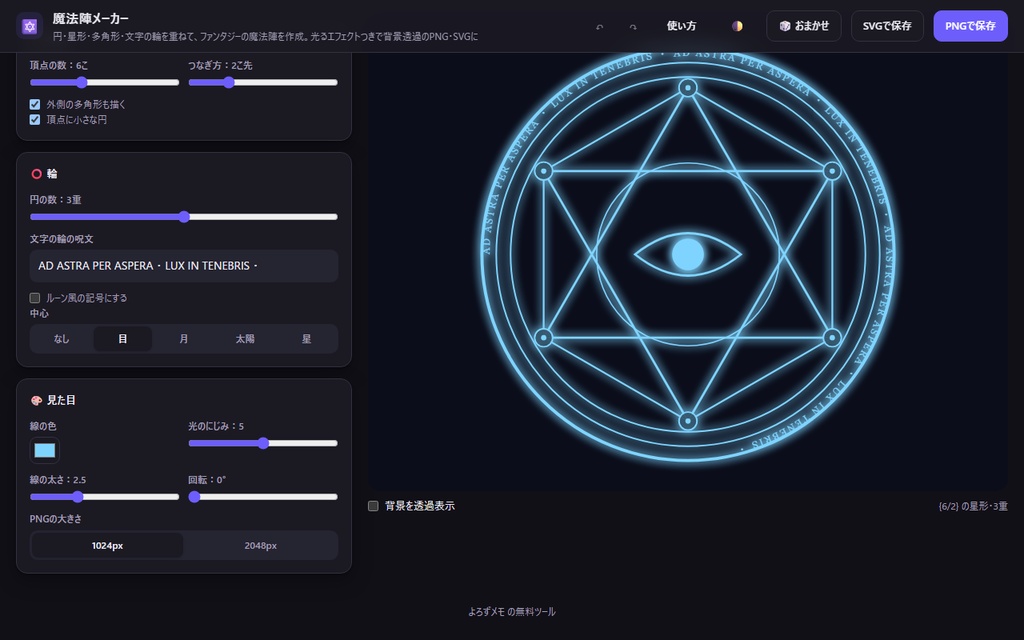The height and width of the screenshot is (640, 1024).
Task: Click the 文字の輪の呪文 text field
Action: 184,266
